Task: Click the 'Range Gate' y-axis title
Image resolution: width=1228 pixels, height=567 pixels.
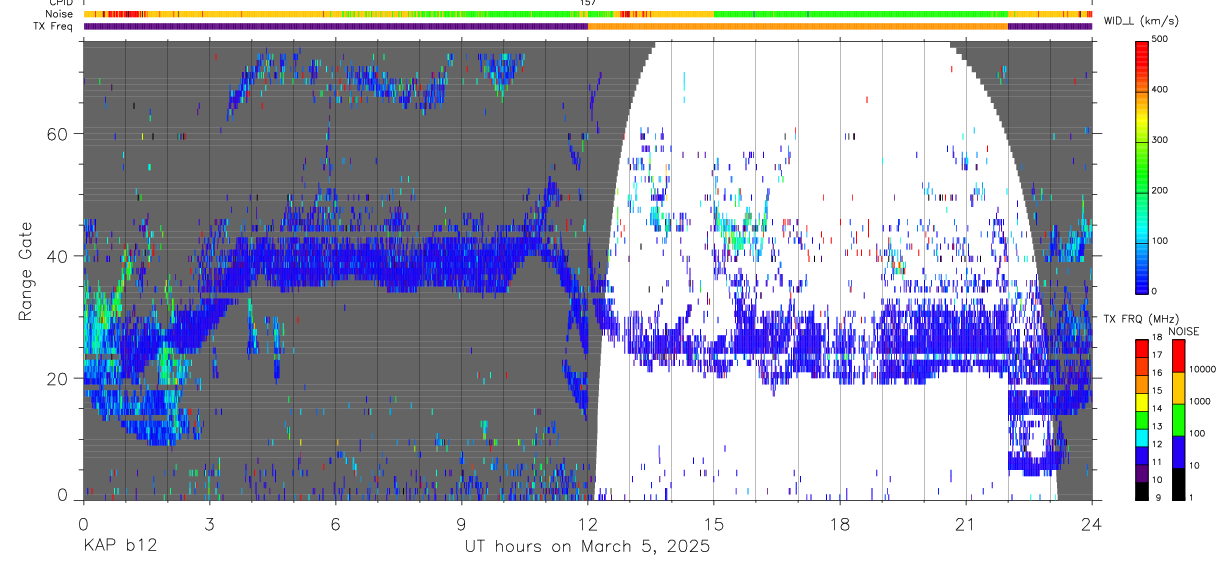Action: [x=26, y=271]
